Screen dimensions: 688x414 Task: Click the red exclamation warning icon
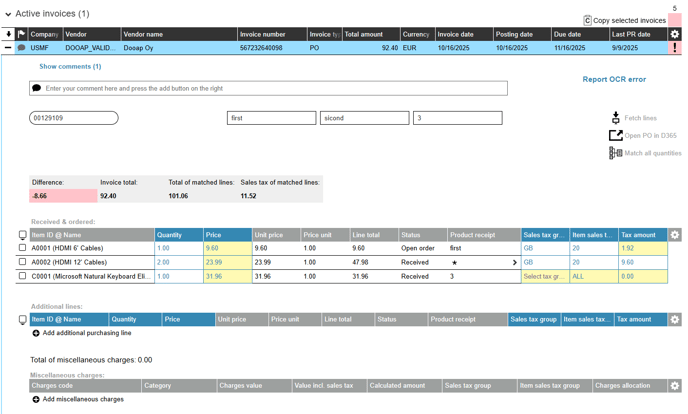coord(674,48)
